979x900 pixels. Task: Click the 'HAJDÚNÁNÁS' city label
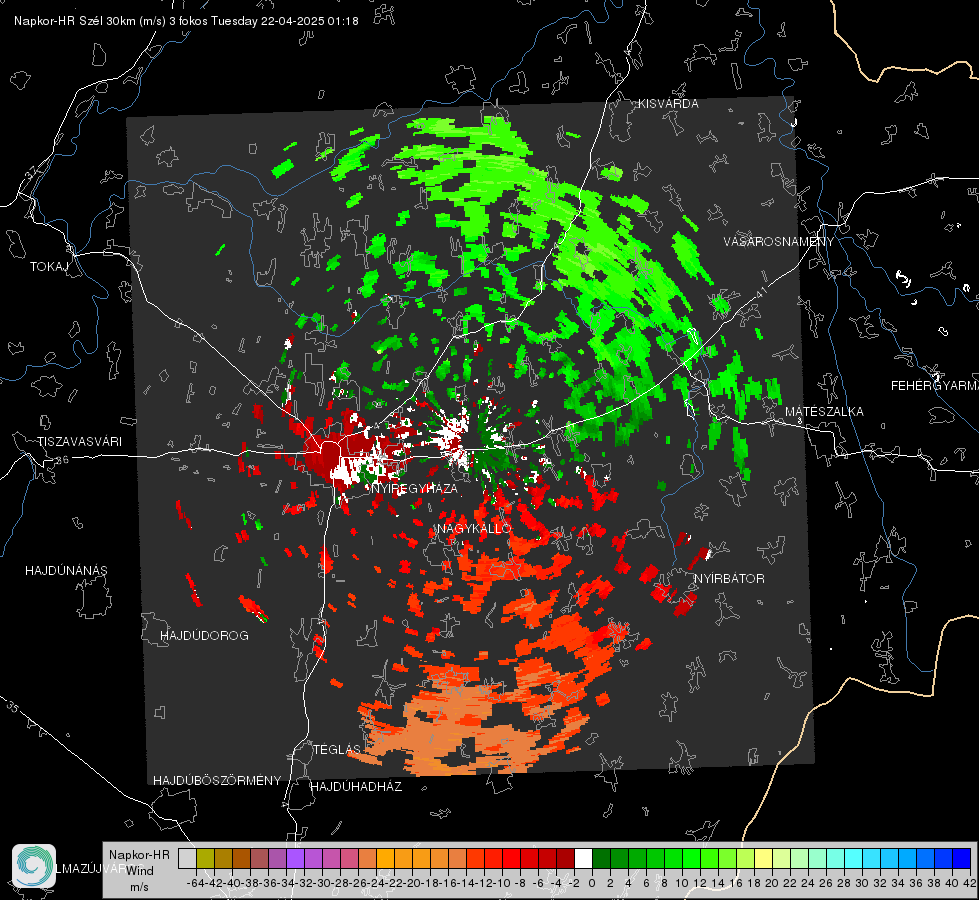66,570
